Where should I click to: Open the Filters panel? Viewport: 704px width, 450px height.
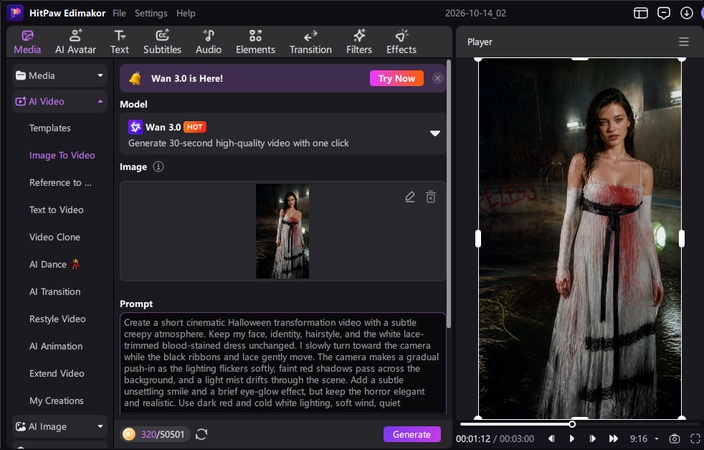(x=359, y=42)
